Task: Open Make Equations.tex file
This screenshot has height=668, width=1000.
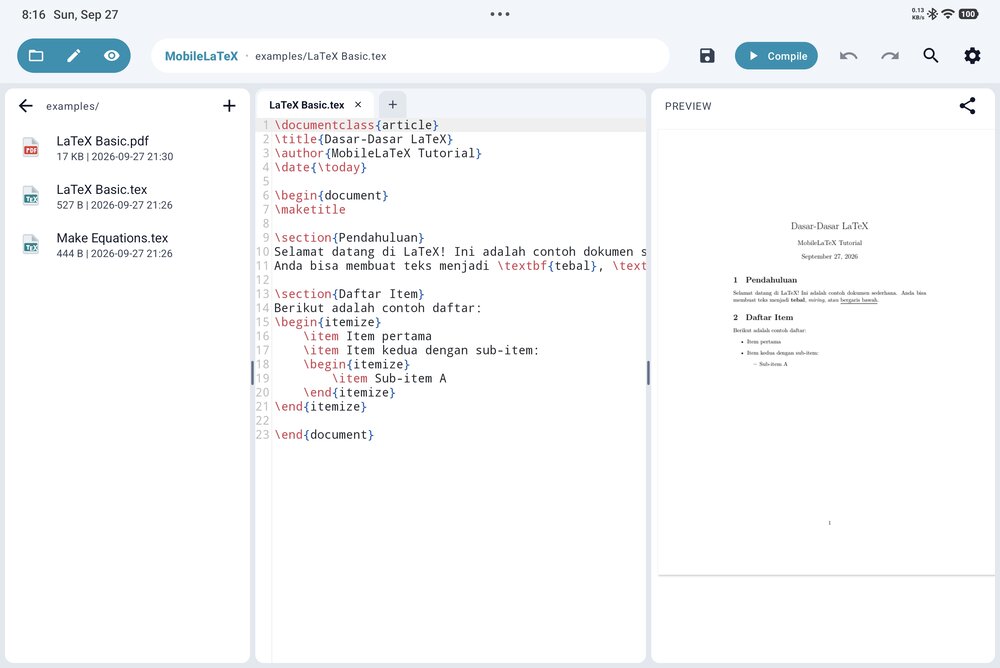Action: coord(128,245)
